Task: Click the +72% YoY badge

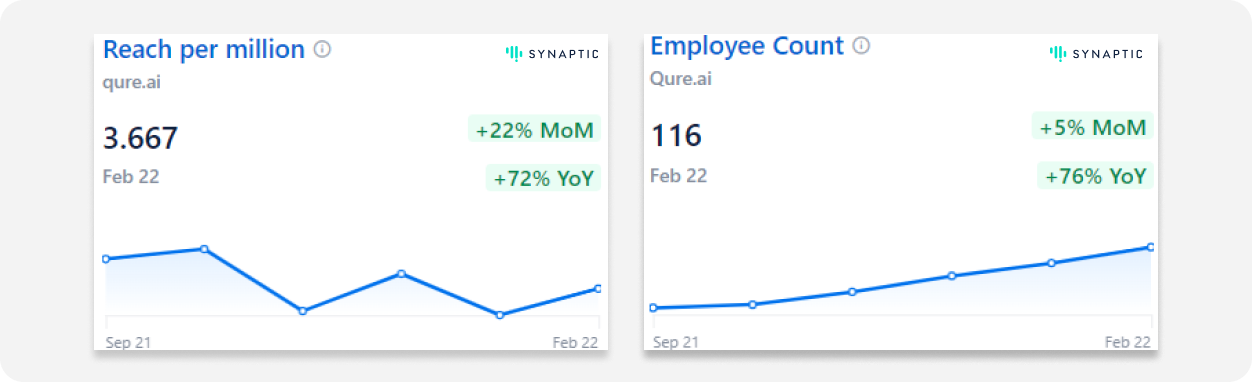Action: point(543,179)
